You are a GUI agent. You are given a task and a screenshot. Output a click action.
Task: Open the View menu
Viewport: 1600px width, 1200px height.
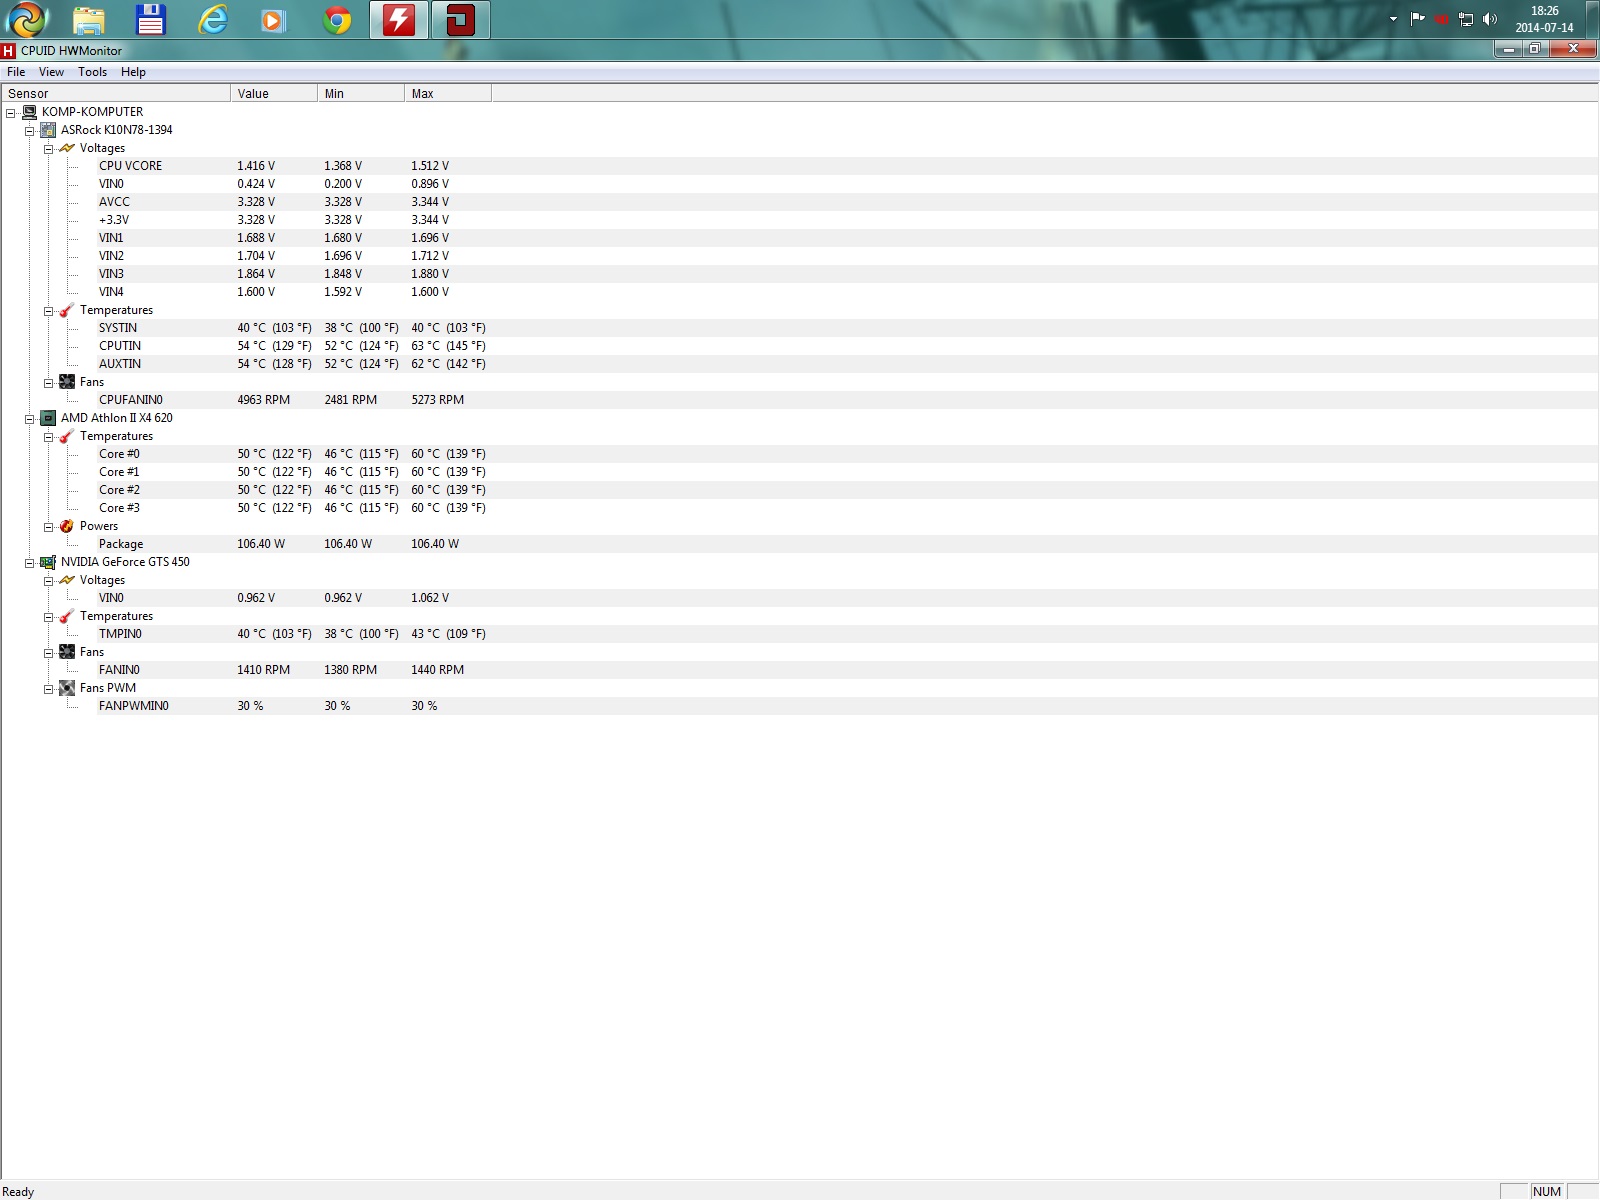[51, 72]
